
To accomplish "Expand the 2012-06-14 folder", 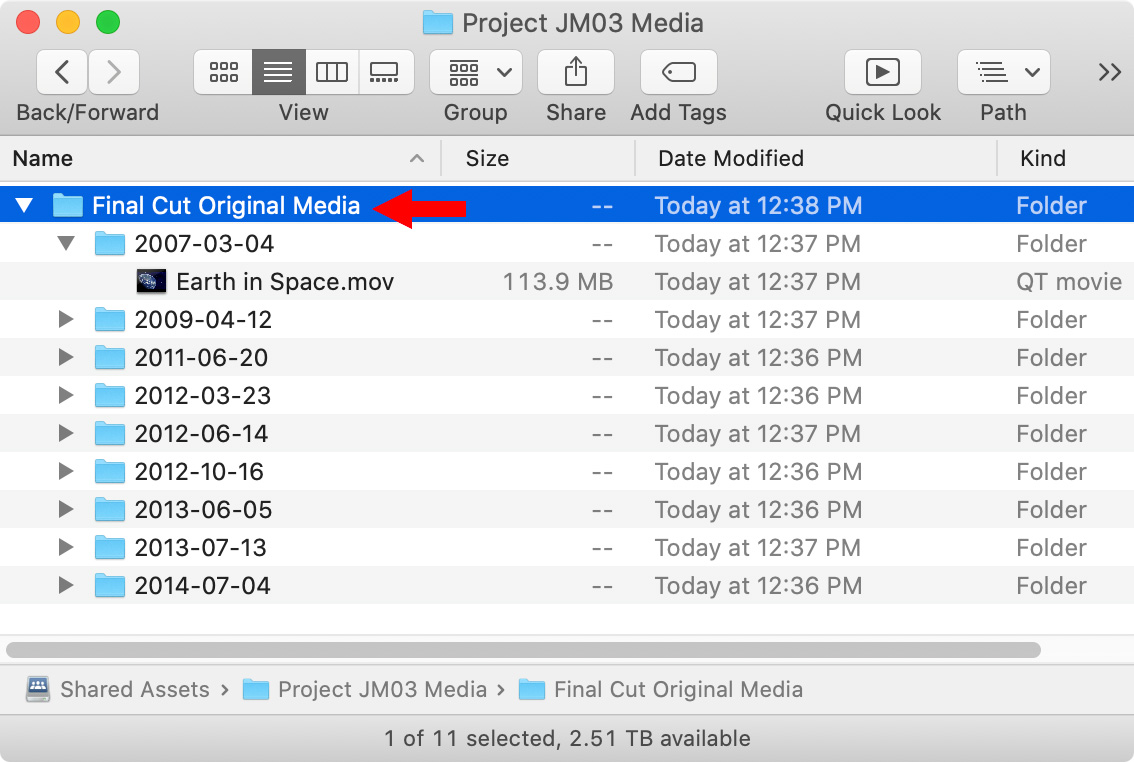I will click(x=66, y=433).
